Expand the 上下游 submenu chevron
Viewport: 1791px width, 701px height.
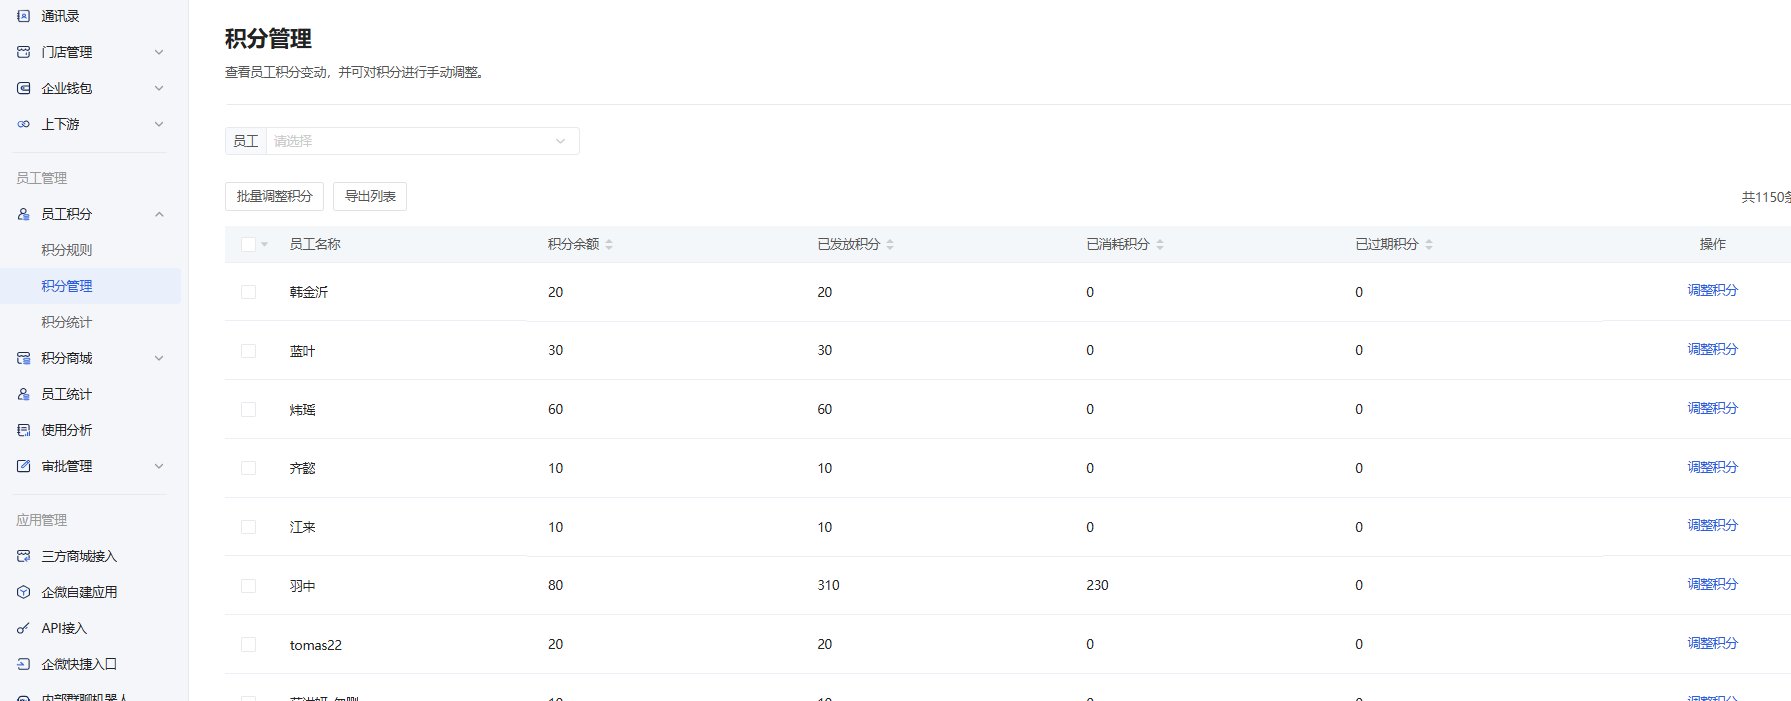coord(159,124)
